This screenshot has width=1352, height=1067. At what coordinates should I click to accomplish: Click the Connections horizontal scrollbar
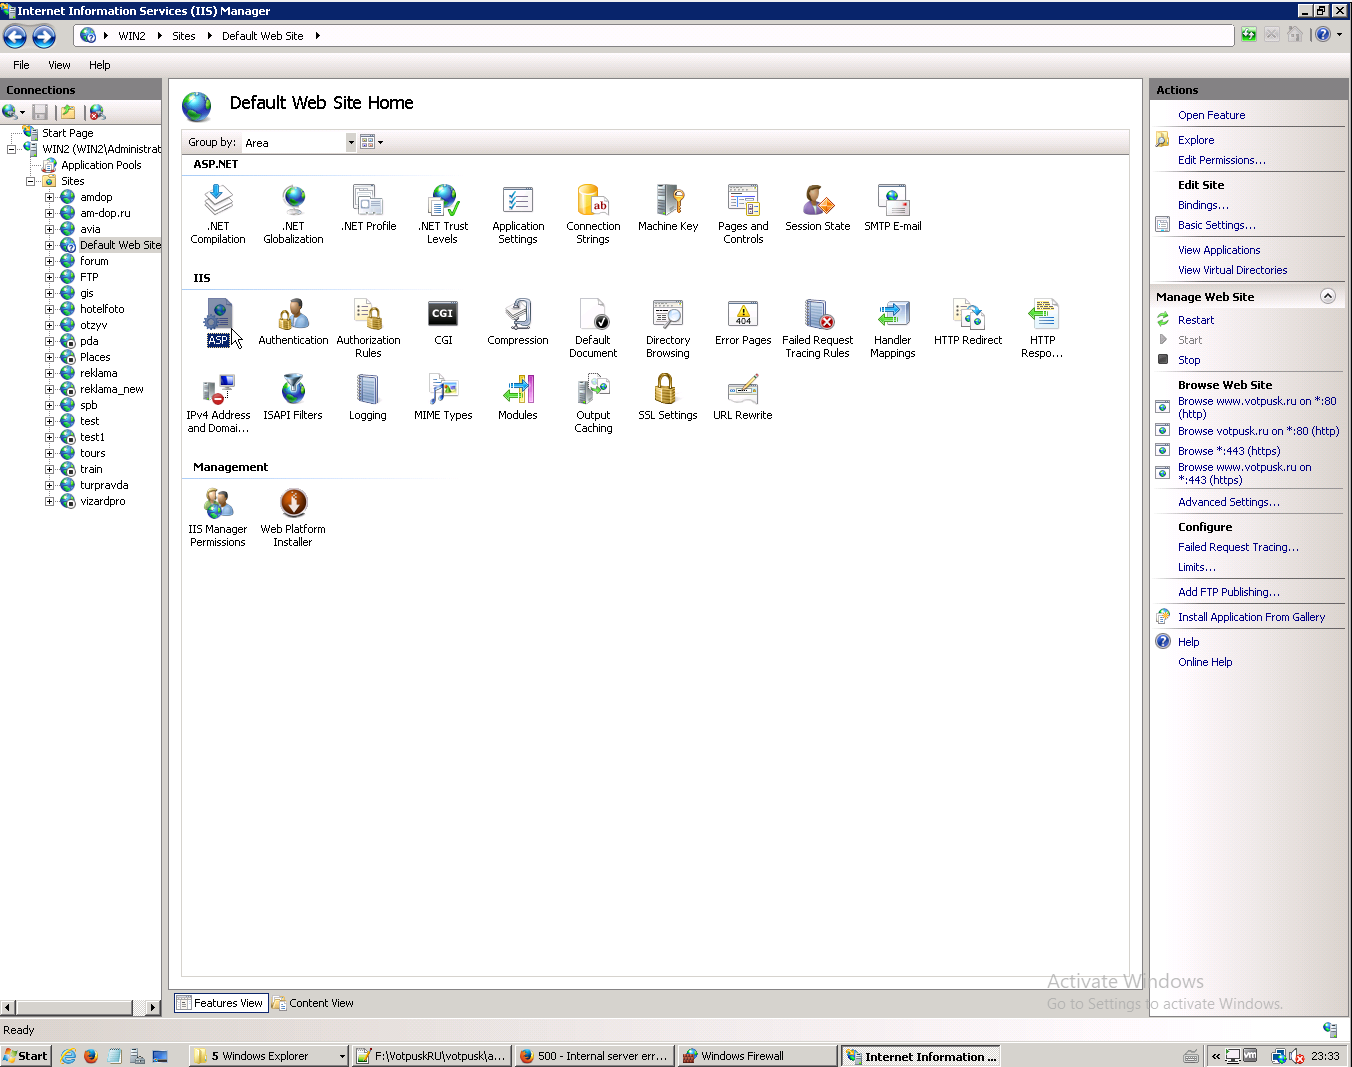click(x=80, y=1008)
